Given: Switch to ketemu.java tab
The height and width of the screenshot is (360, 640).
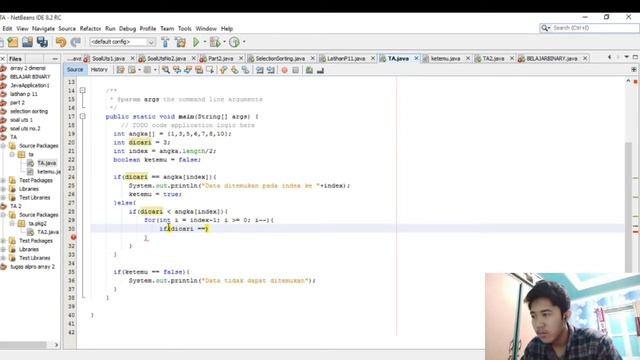Looking at the screenshot, I should tap(445, 59).
